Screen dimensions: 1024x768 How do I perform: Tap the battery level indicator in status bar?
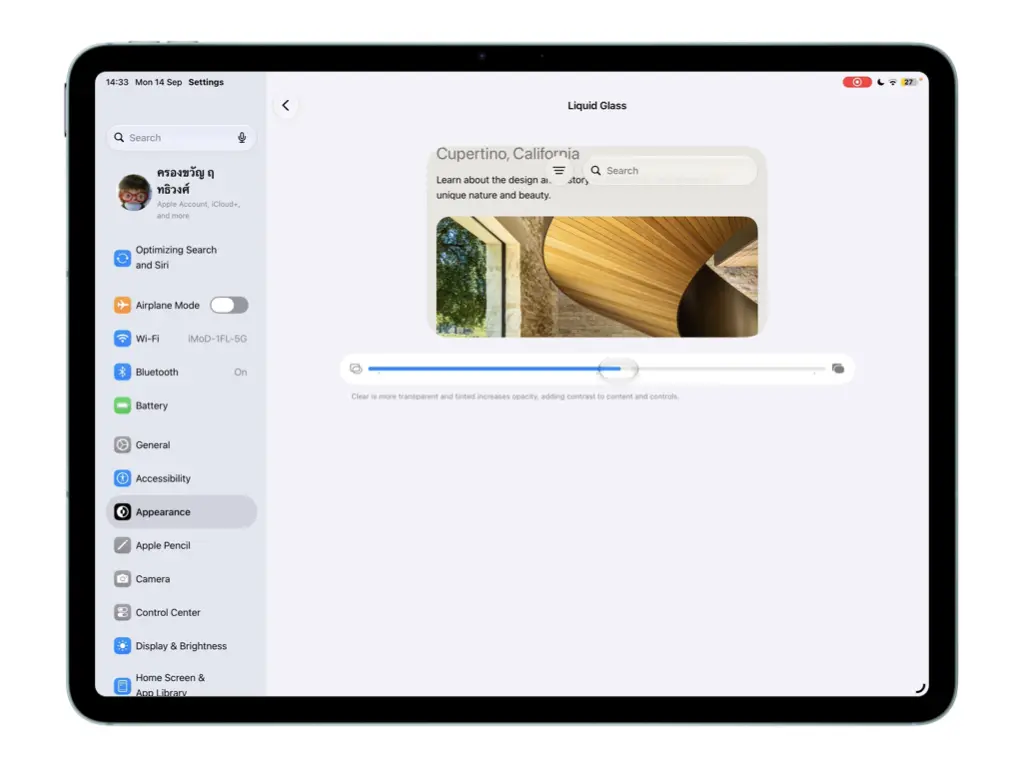pos(910,82)
